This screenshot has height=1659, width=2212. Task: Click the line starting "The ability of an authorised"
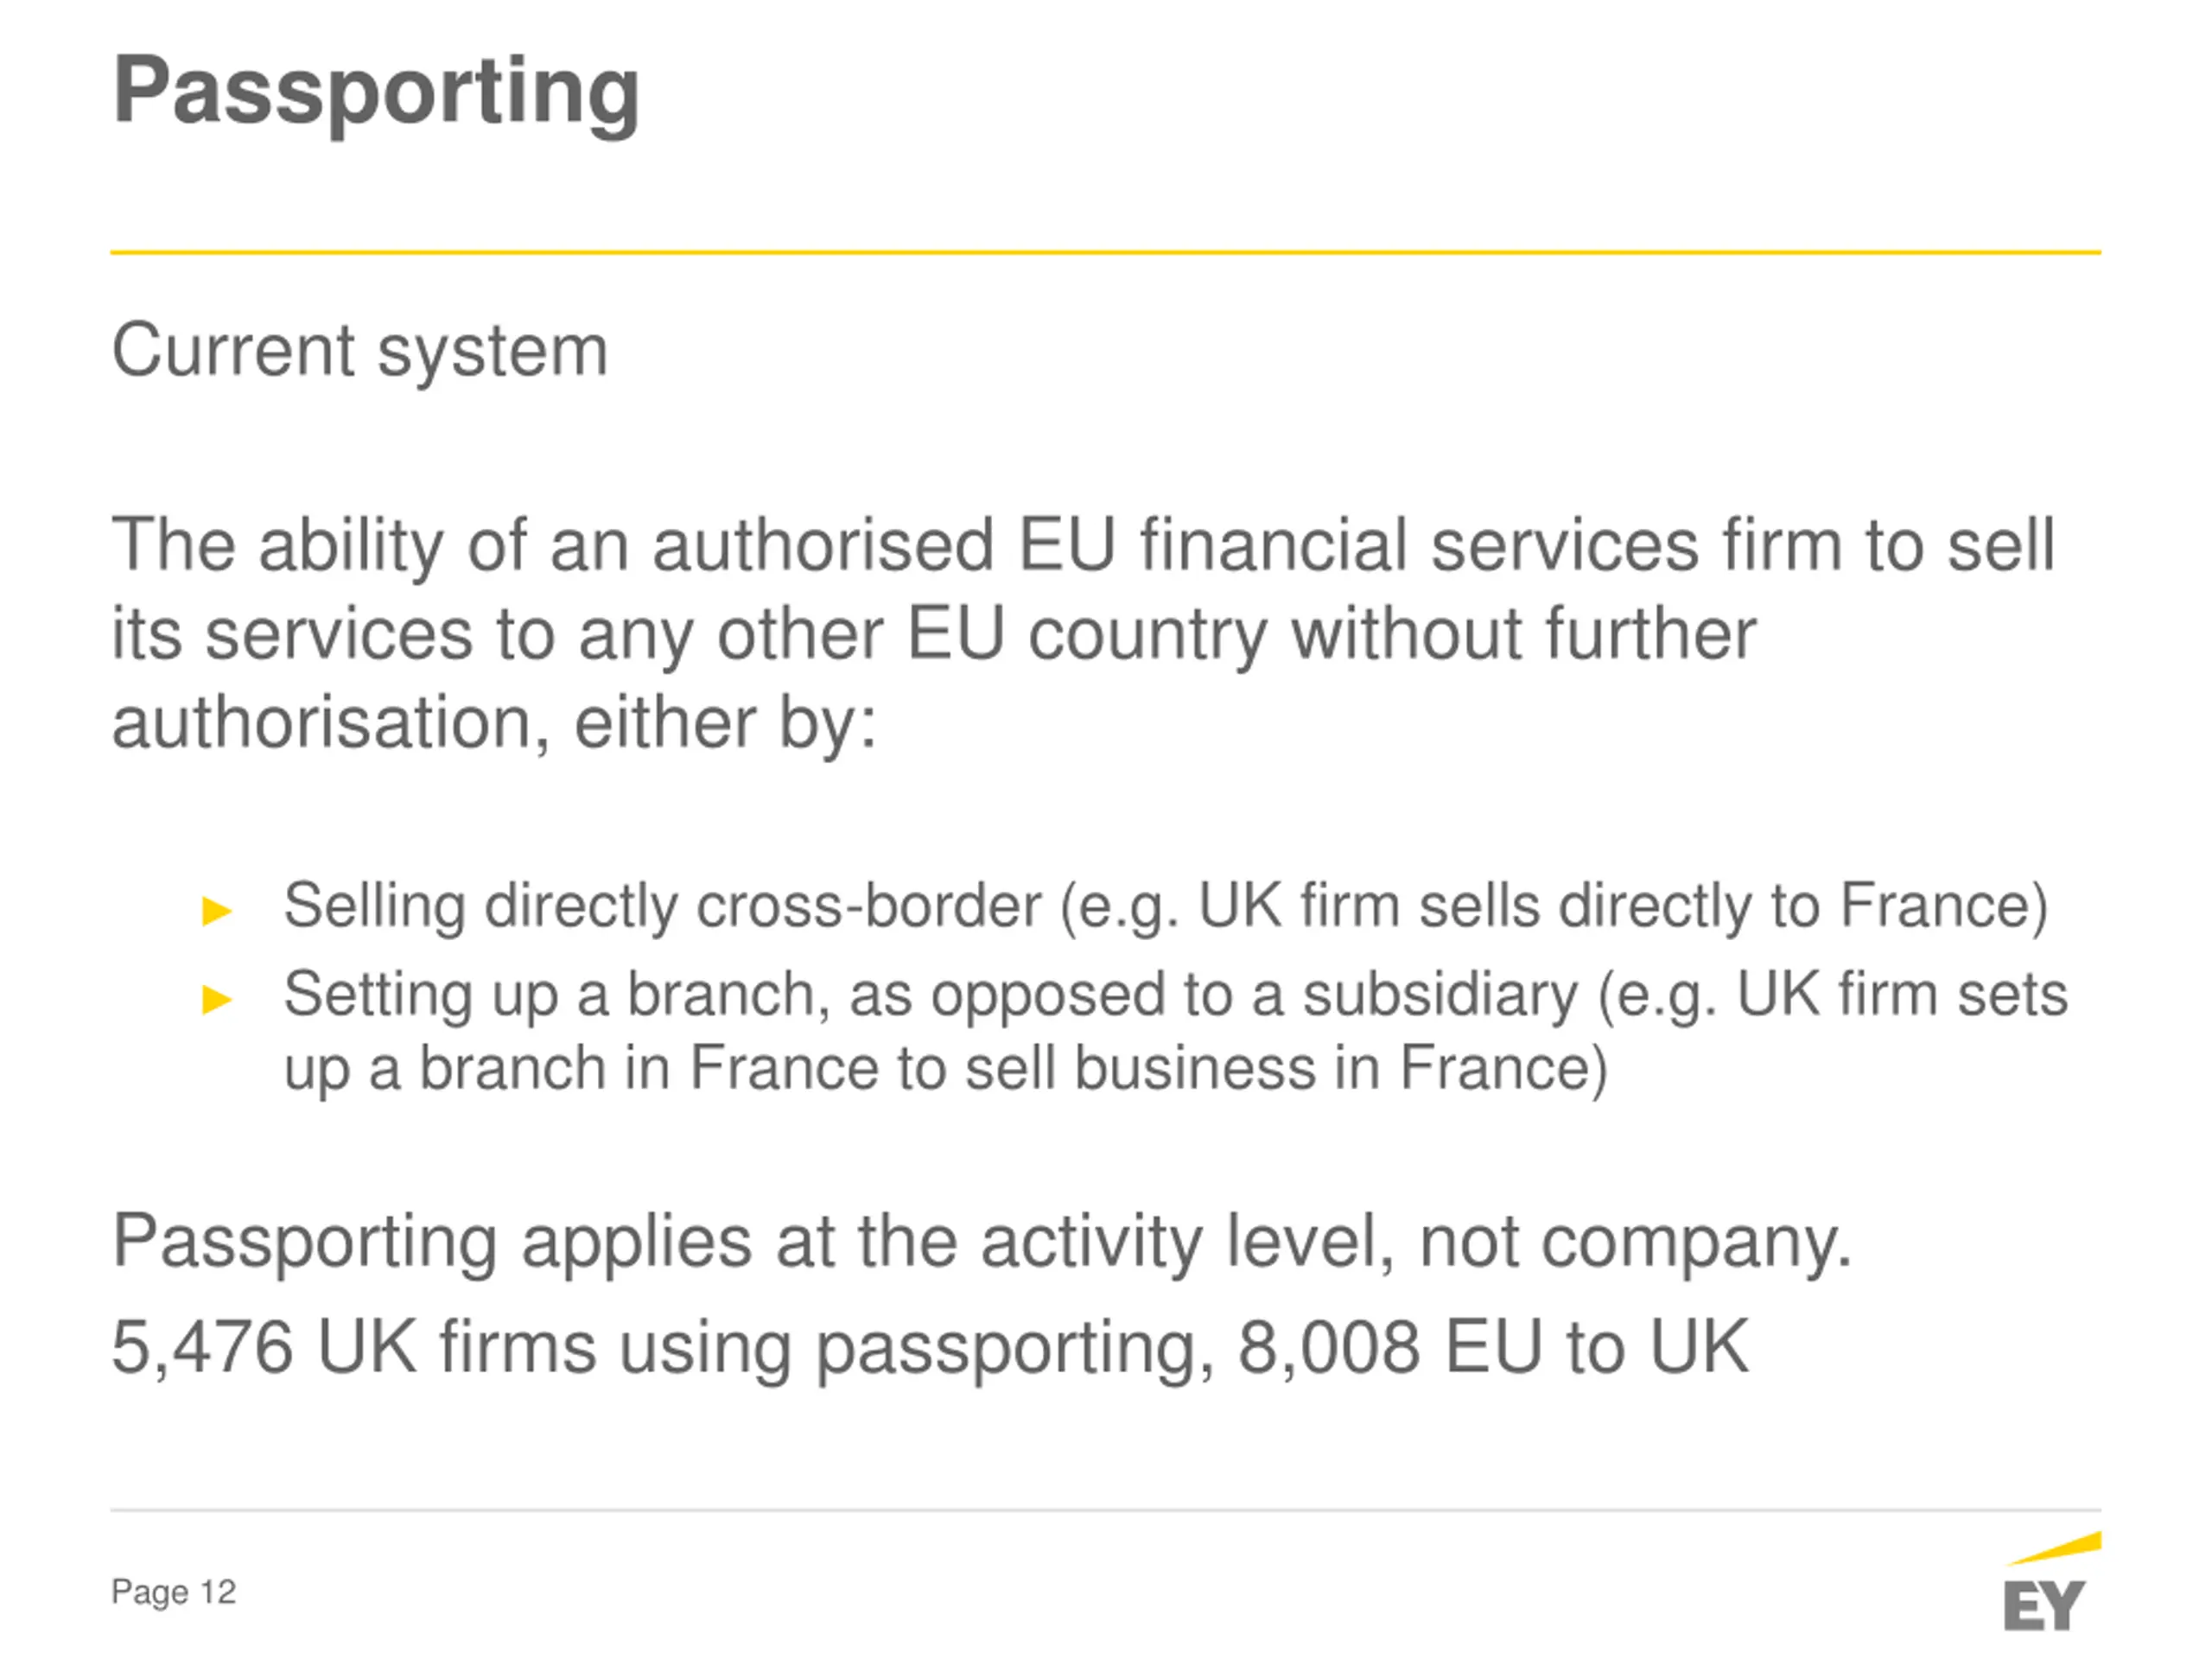coord(1084,546)
